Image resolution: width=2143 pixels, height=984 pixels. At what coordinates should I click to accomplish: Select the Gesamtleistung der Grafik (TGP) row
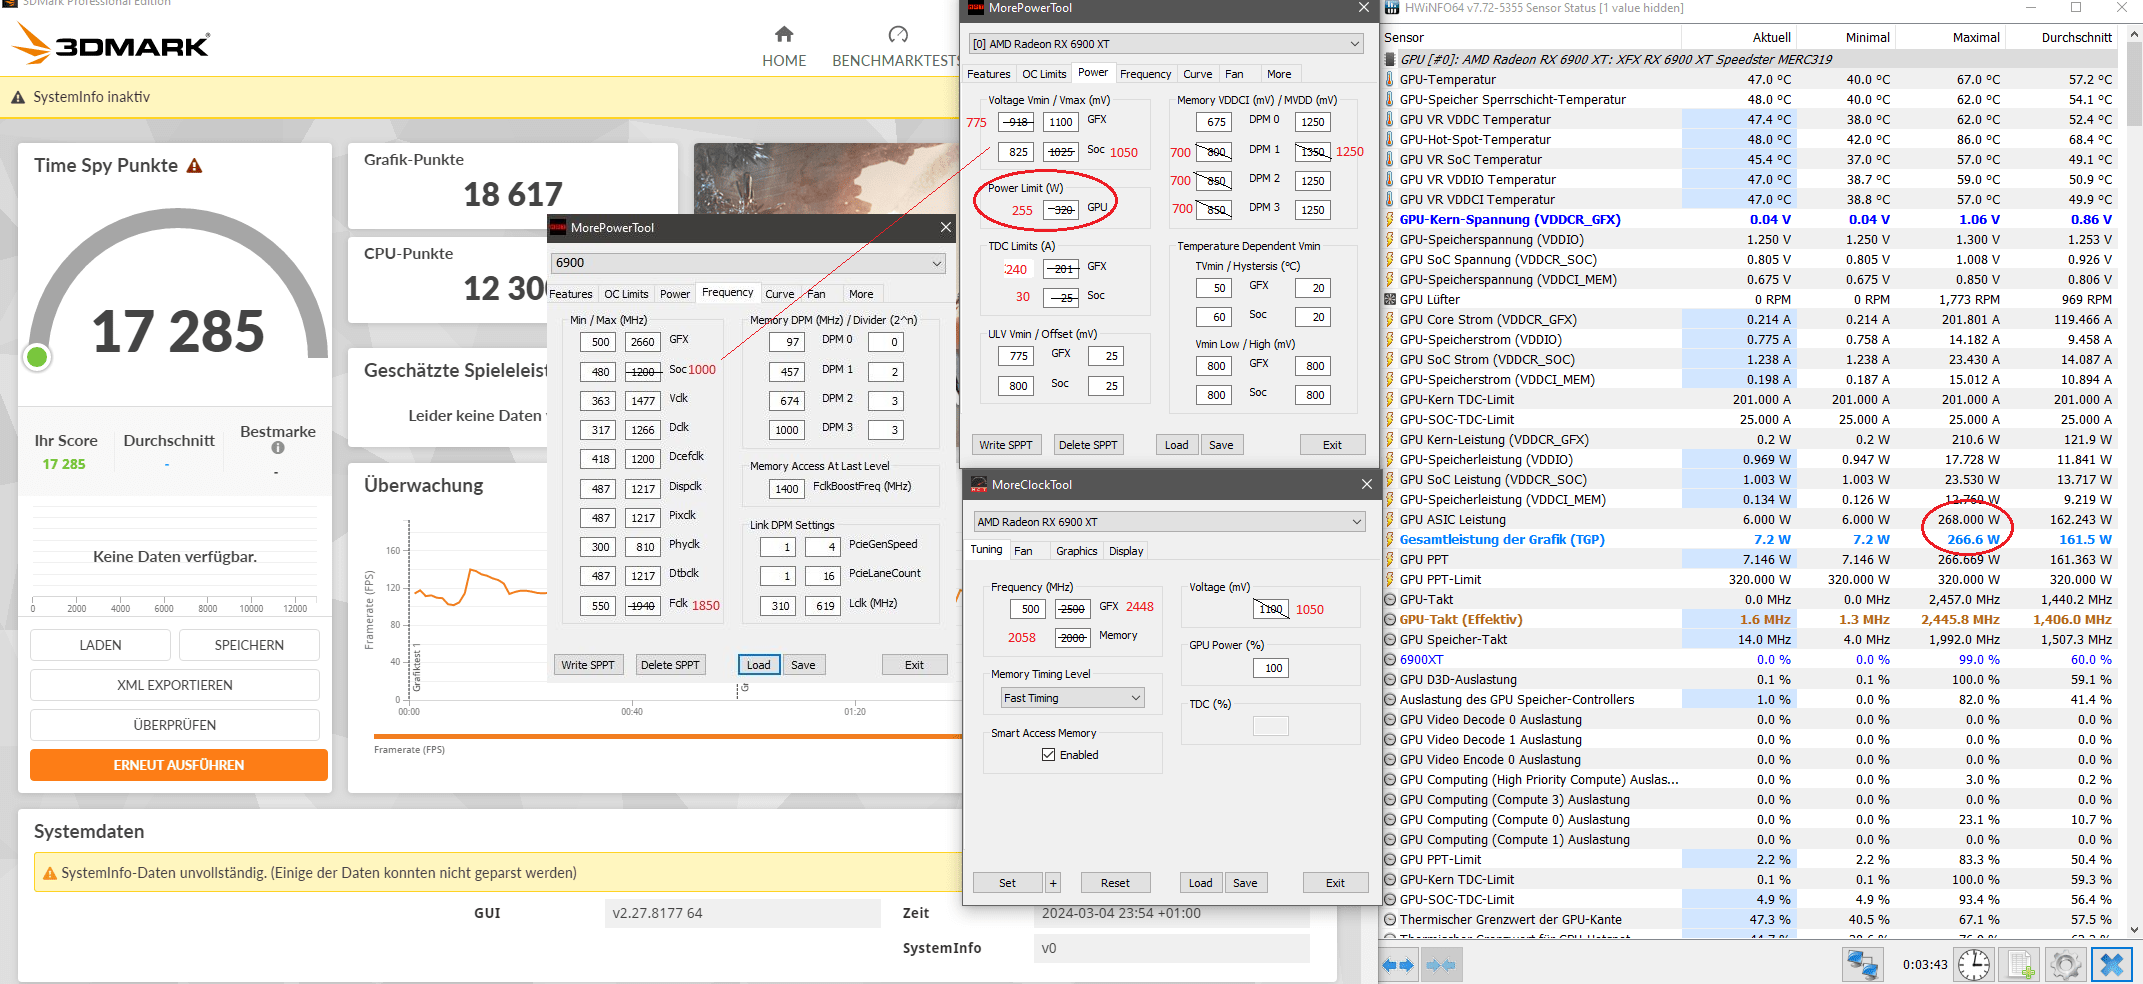(1751, 540)
